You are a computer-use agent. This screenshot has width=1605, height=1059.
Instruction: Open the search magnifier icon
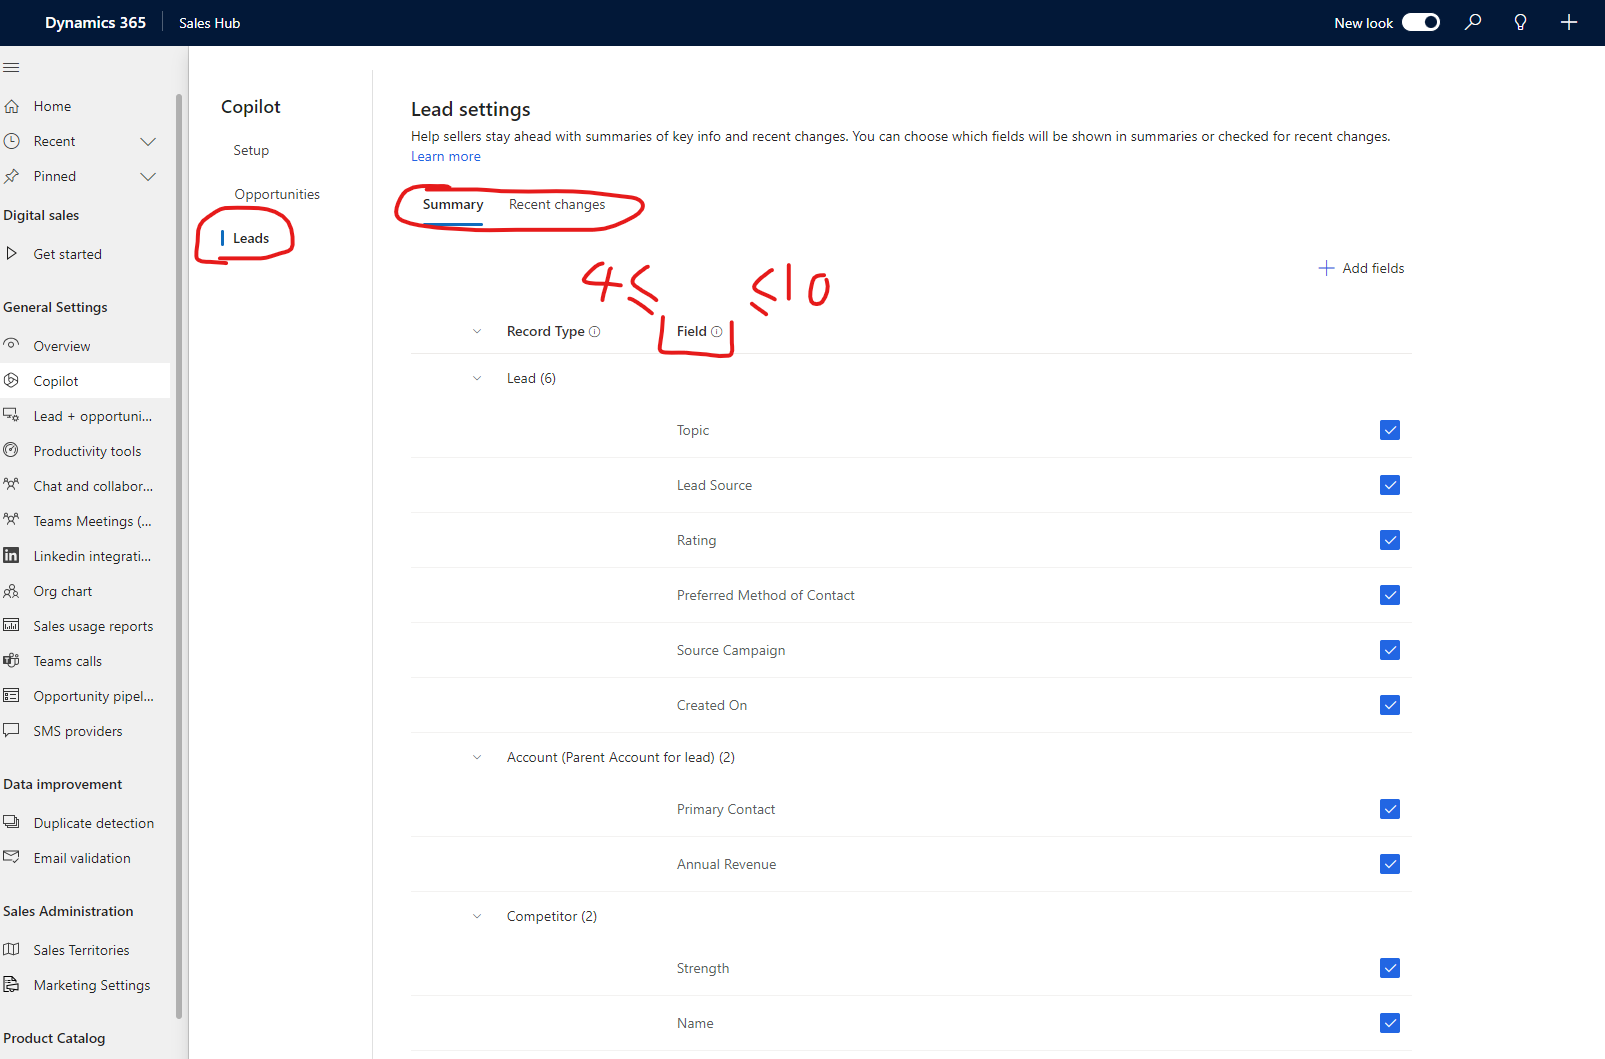pos(1473,22)
